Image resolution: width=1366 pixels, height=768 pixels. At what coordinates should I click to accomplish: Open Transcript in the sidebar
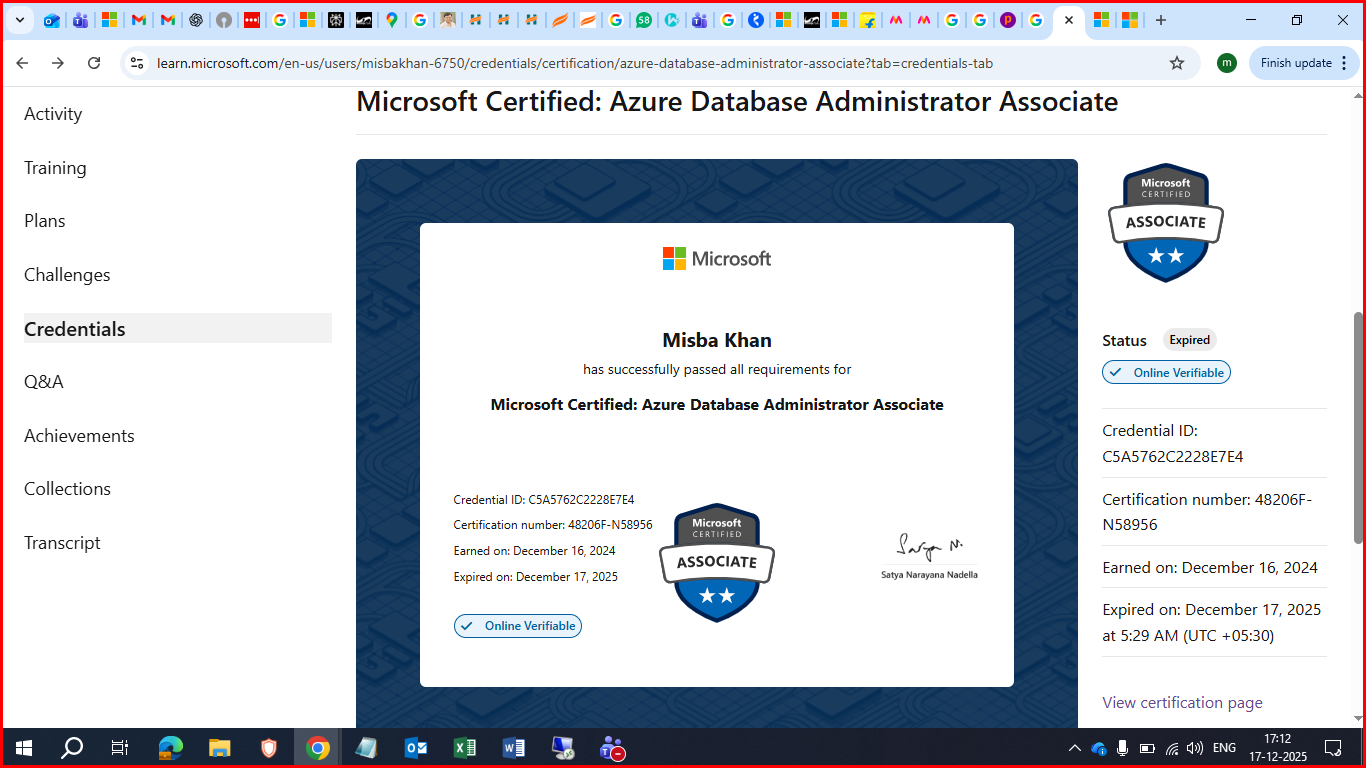tap(62, 543)
